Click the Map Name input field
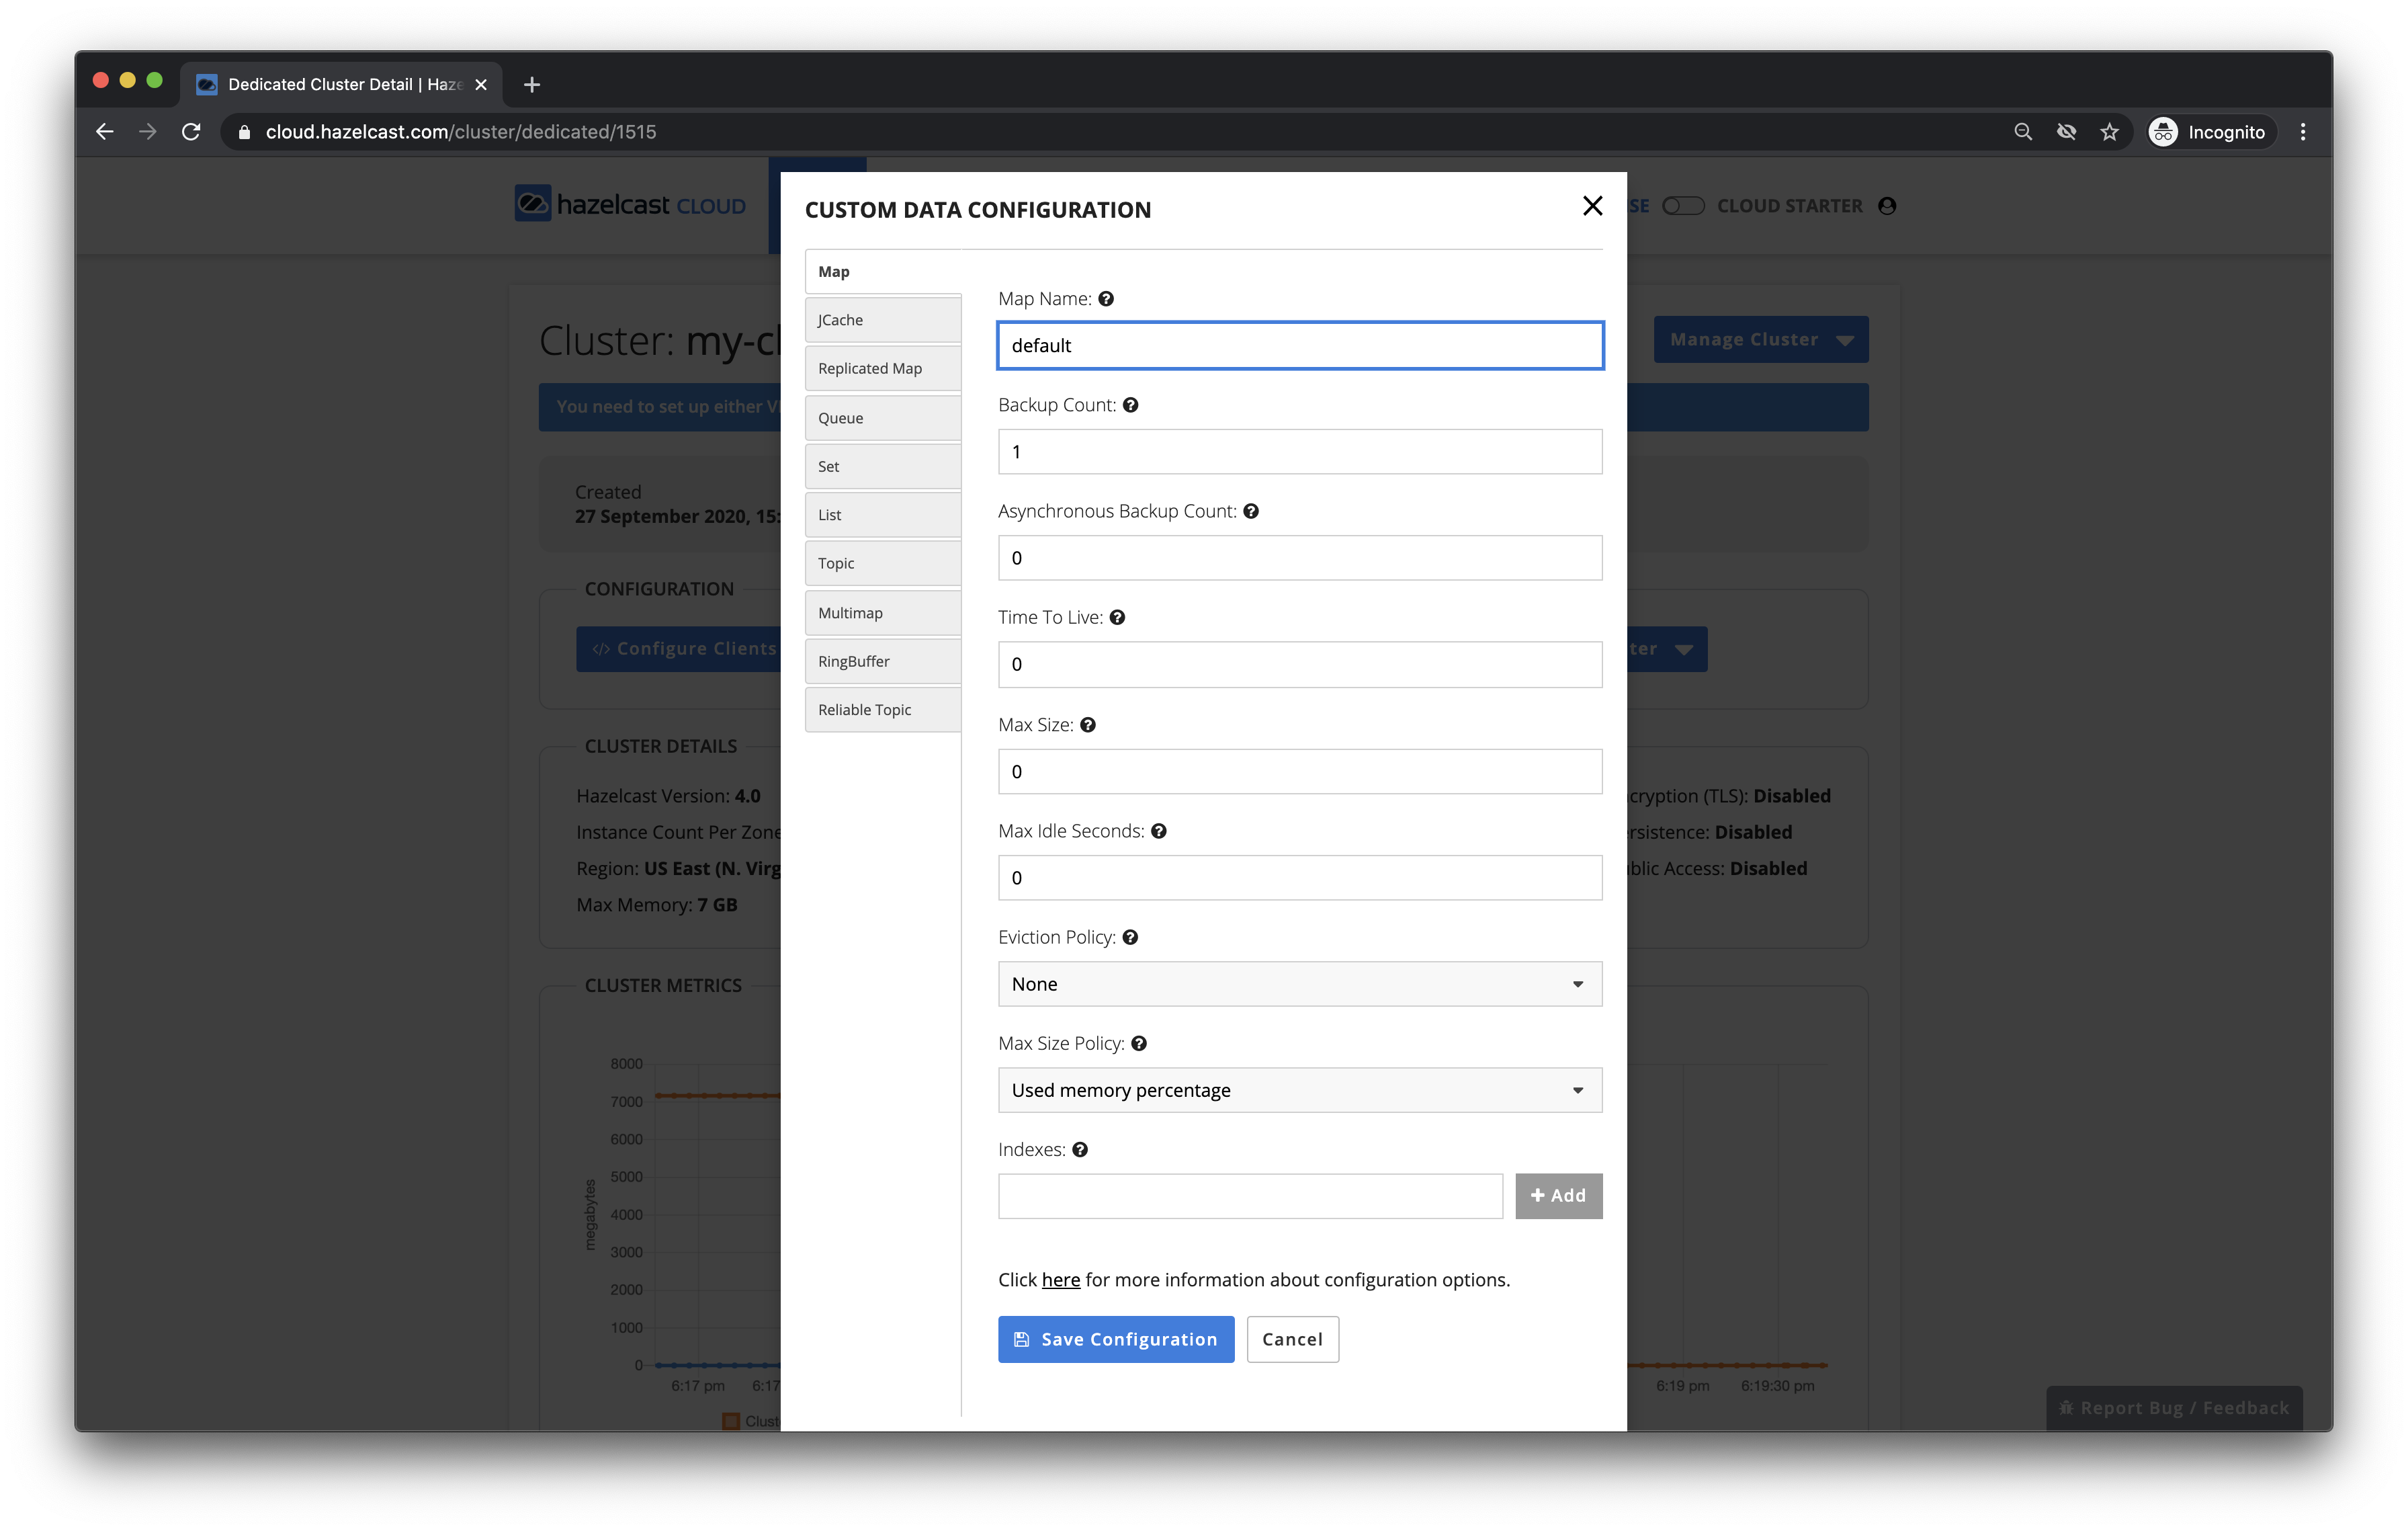Screen dimensions: 2408x1531 tap(1300, 345)
